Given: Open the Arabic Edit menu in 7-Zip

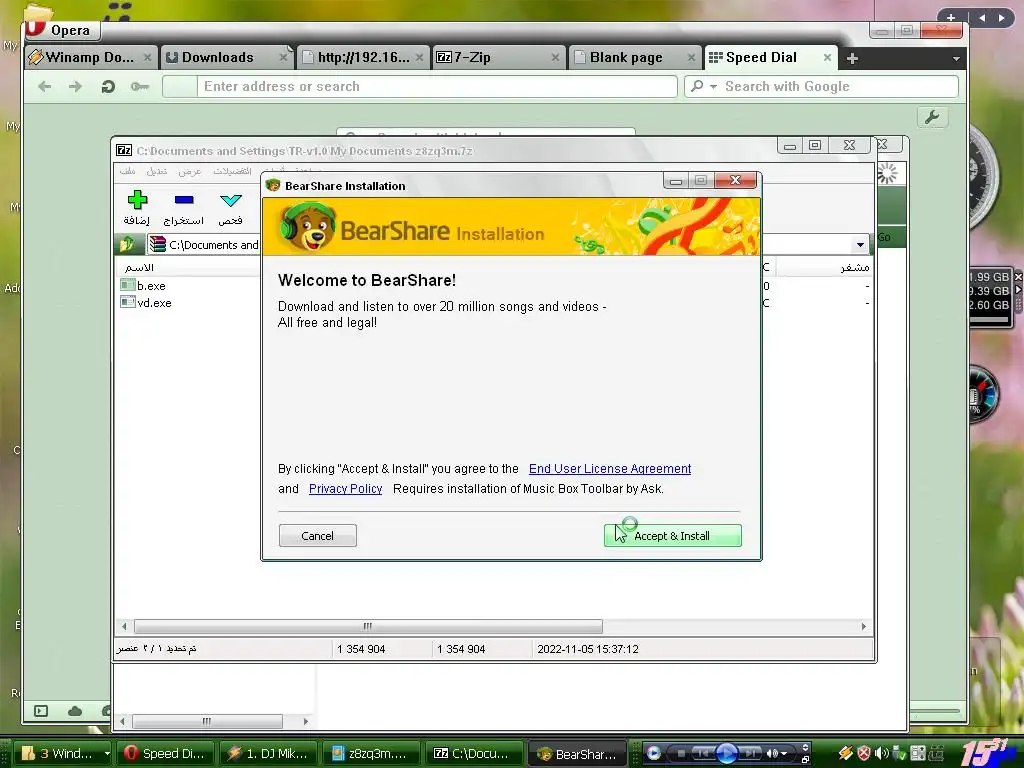Looking at the screenshot, I should (156, 171).
